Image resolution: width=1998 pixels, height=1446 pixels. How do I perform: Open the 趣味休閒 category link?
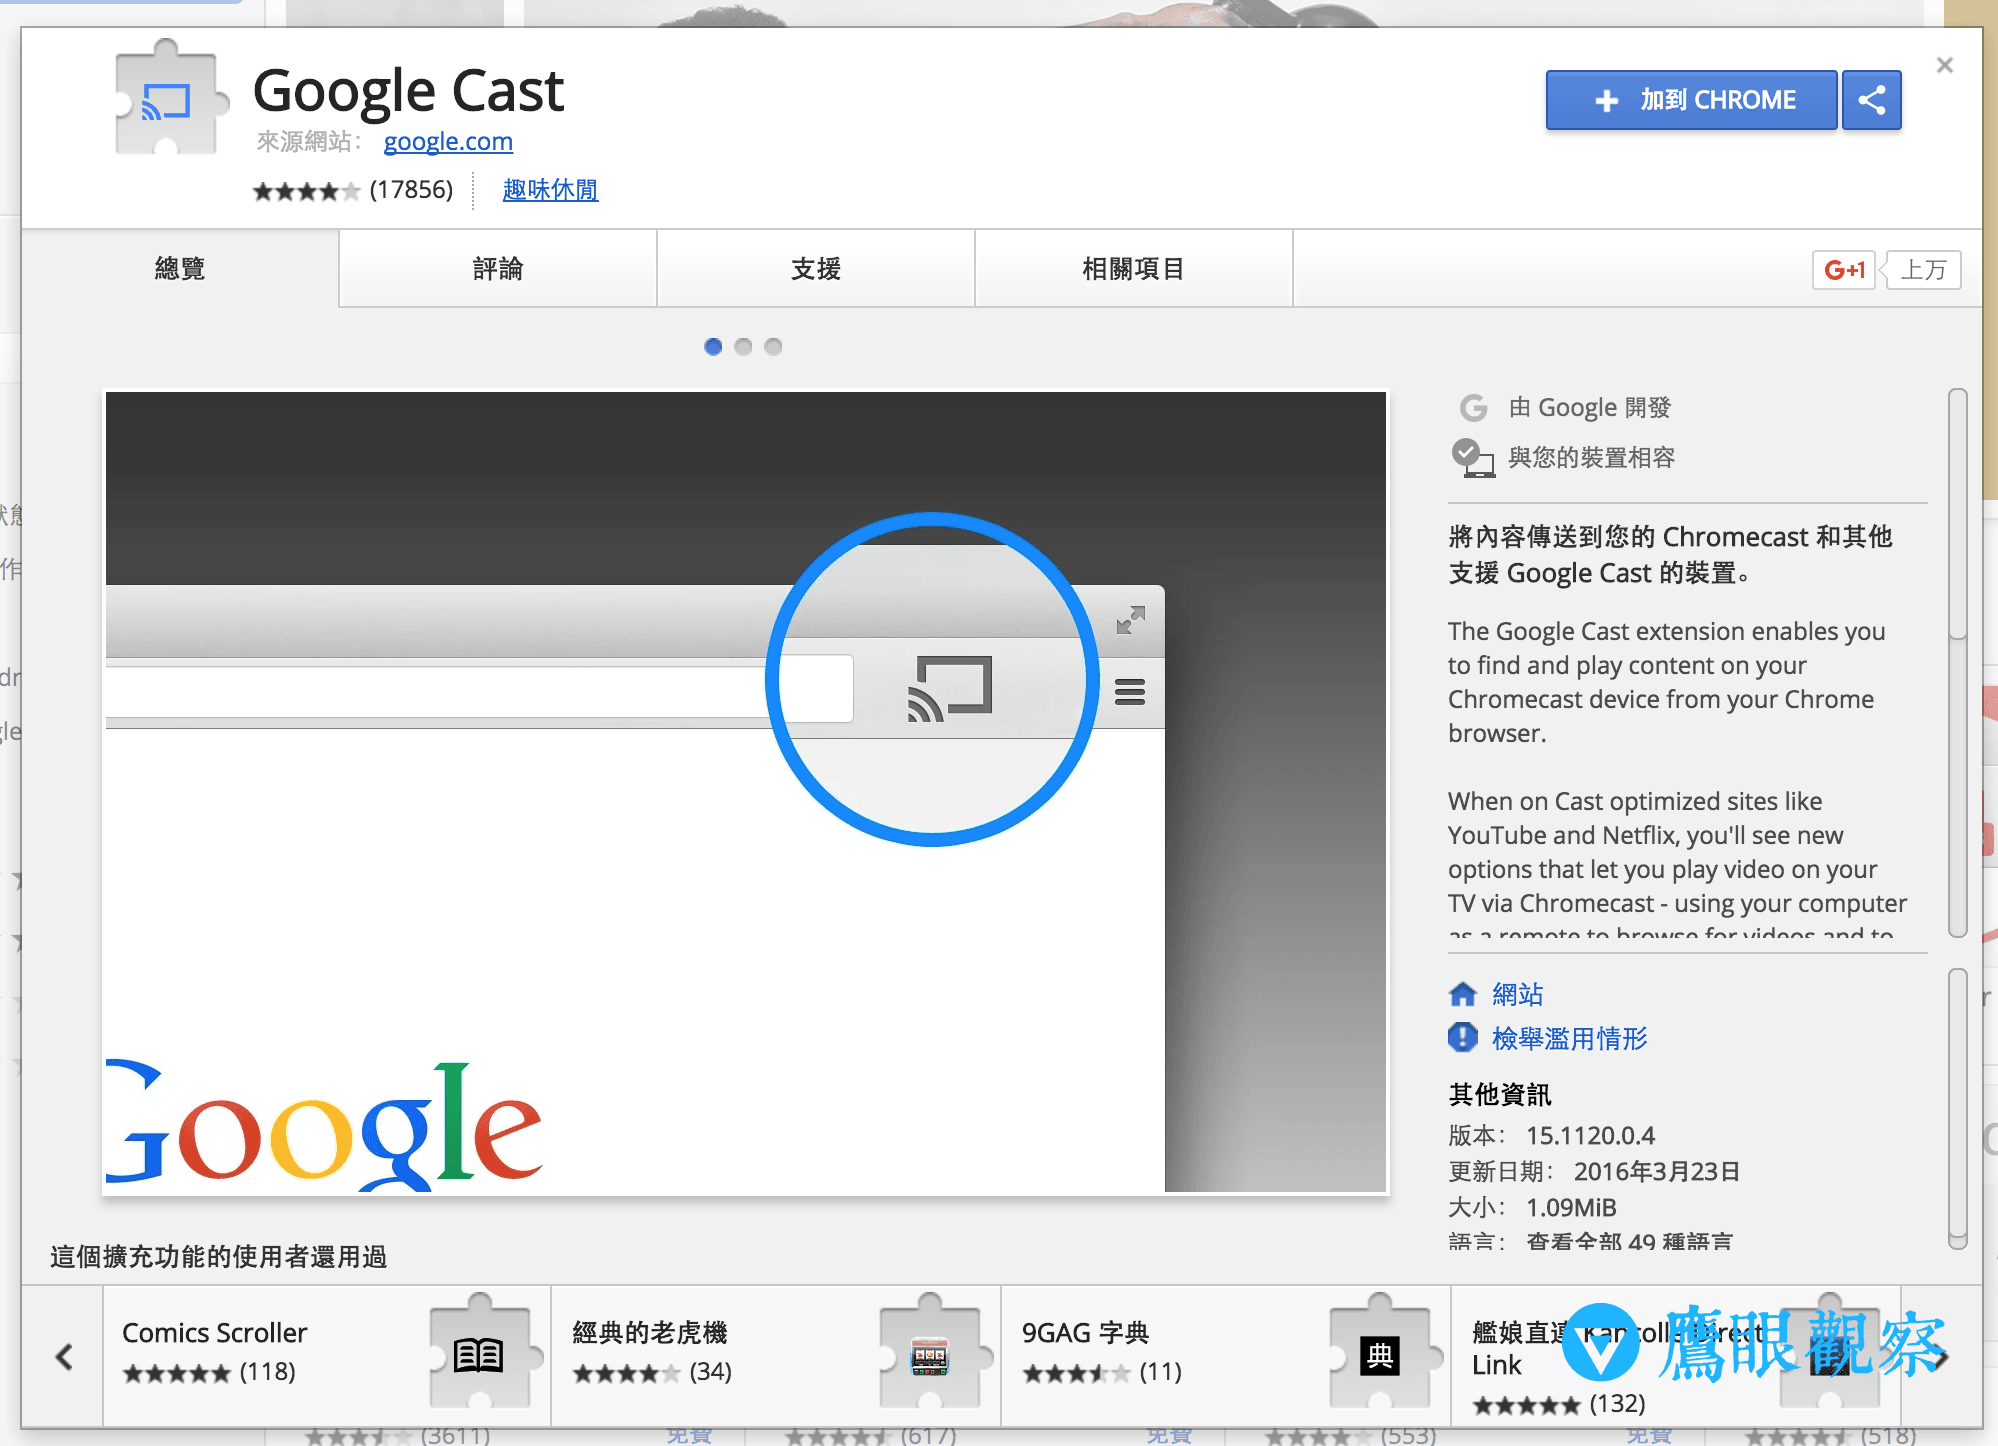pos(550,189)
